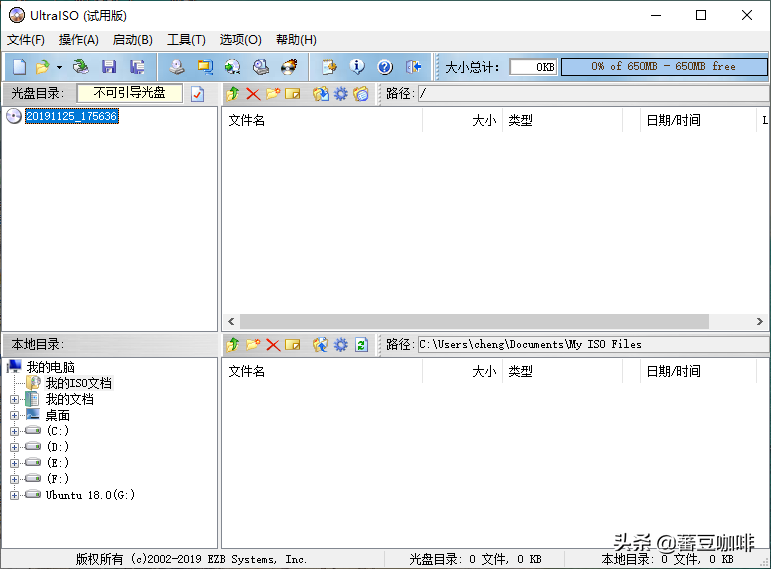Click the view-mode folder icon in the disc pane toolbar
771x569 pixels.
(x=361, y=93)
